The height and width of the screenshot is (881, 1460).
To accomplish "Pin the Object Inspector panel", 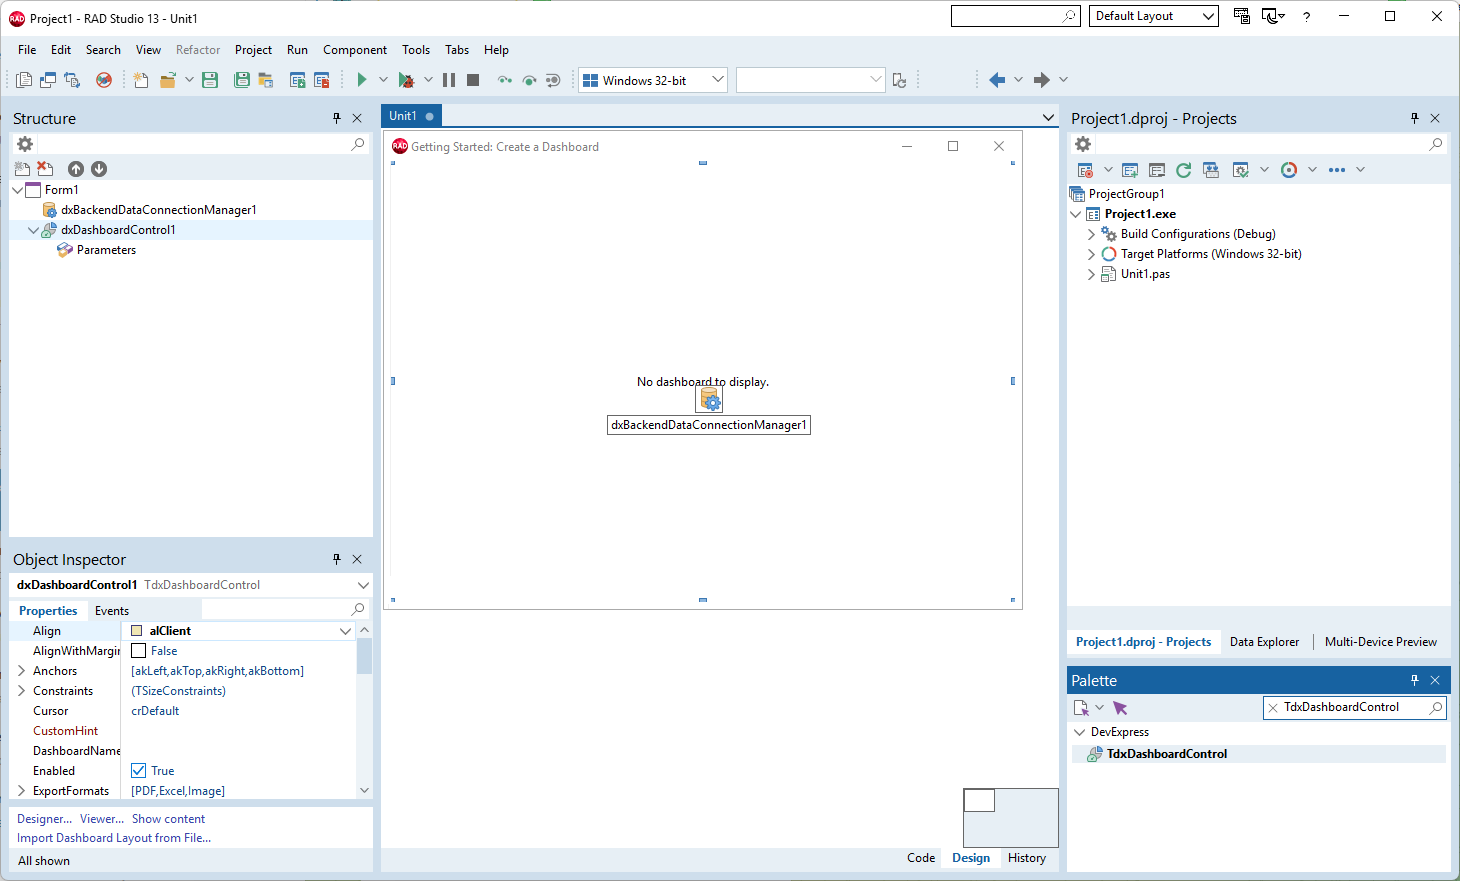I will (x=336, y=559).
